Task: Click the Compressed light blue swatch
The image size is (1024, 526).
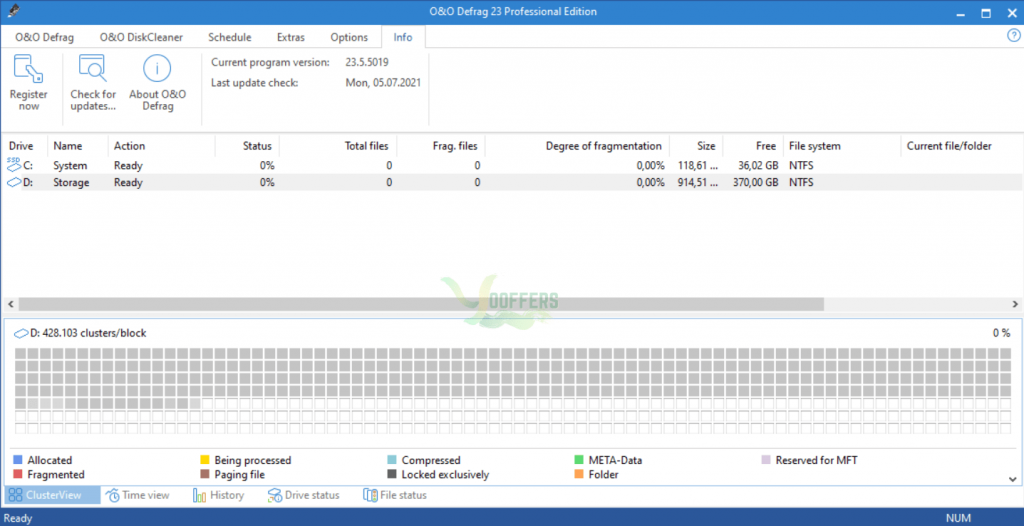Action: pos(392,460)
